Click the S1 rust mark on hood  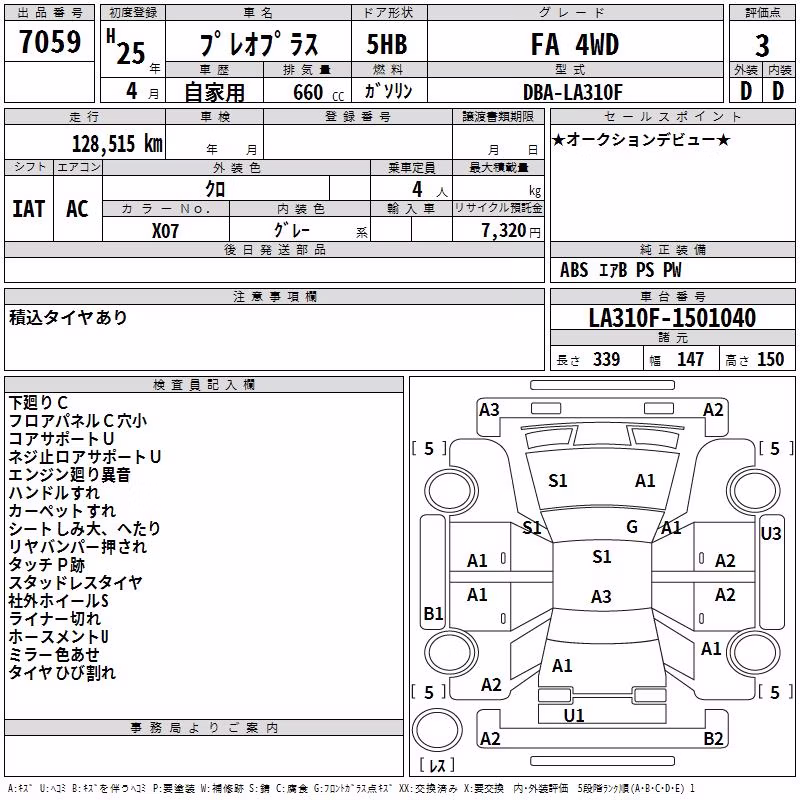tap(558, 481)
